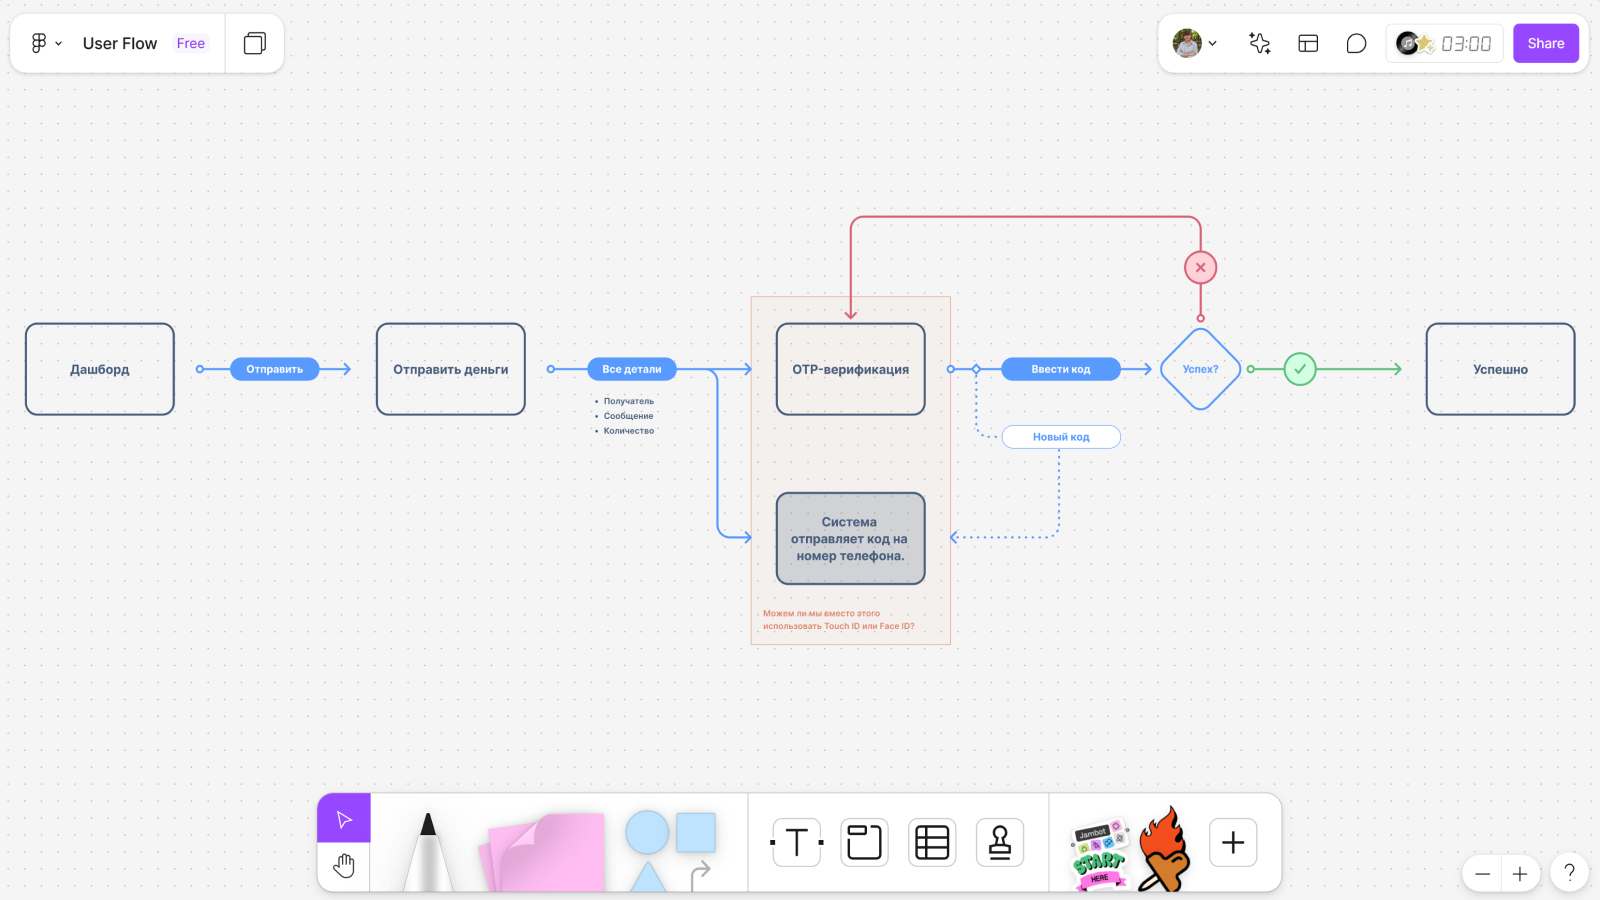1600x900 pixels.
Task: Expand the avatar account dropdown
Action: (x=1213, y=43)
